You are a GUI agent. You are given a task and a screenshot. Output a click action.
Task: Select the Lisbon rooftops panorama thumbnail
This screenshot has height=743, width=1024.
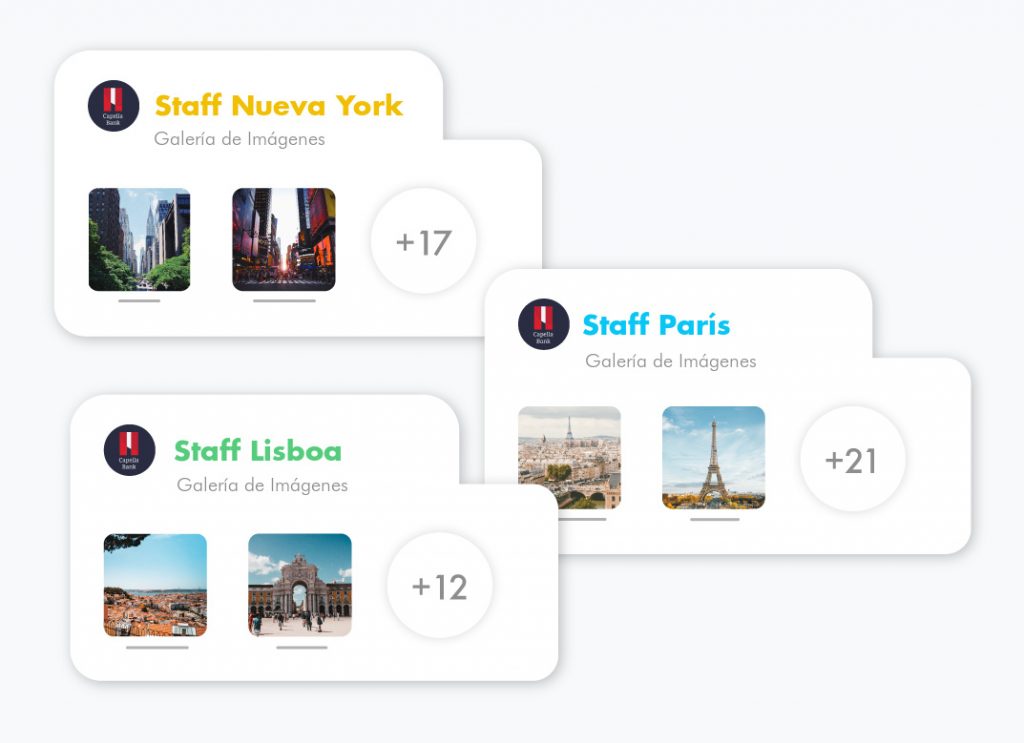coord(155,585)
